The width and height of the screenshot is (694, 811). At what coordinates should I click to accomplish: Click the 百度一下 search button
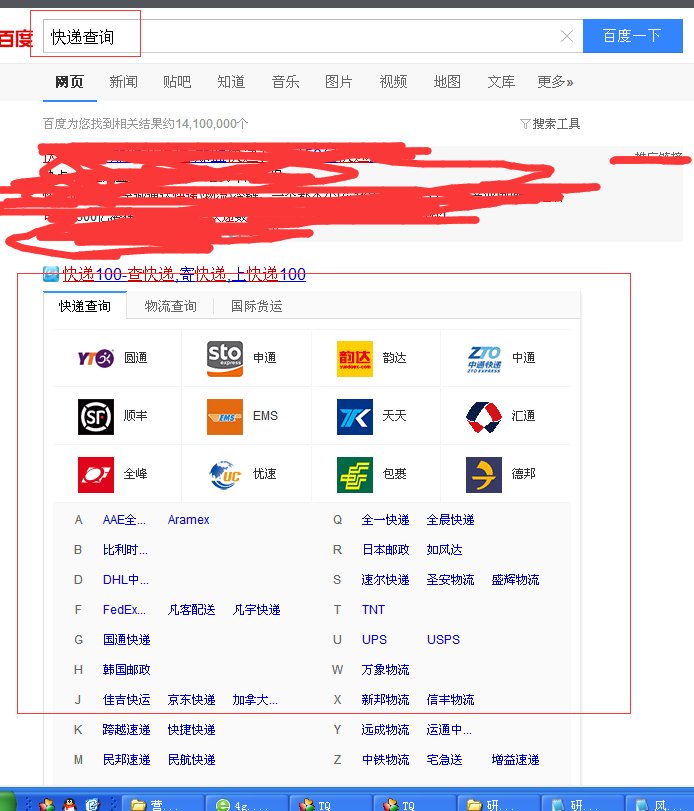(632, 36)
